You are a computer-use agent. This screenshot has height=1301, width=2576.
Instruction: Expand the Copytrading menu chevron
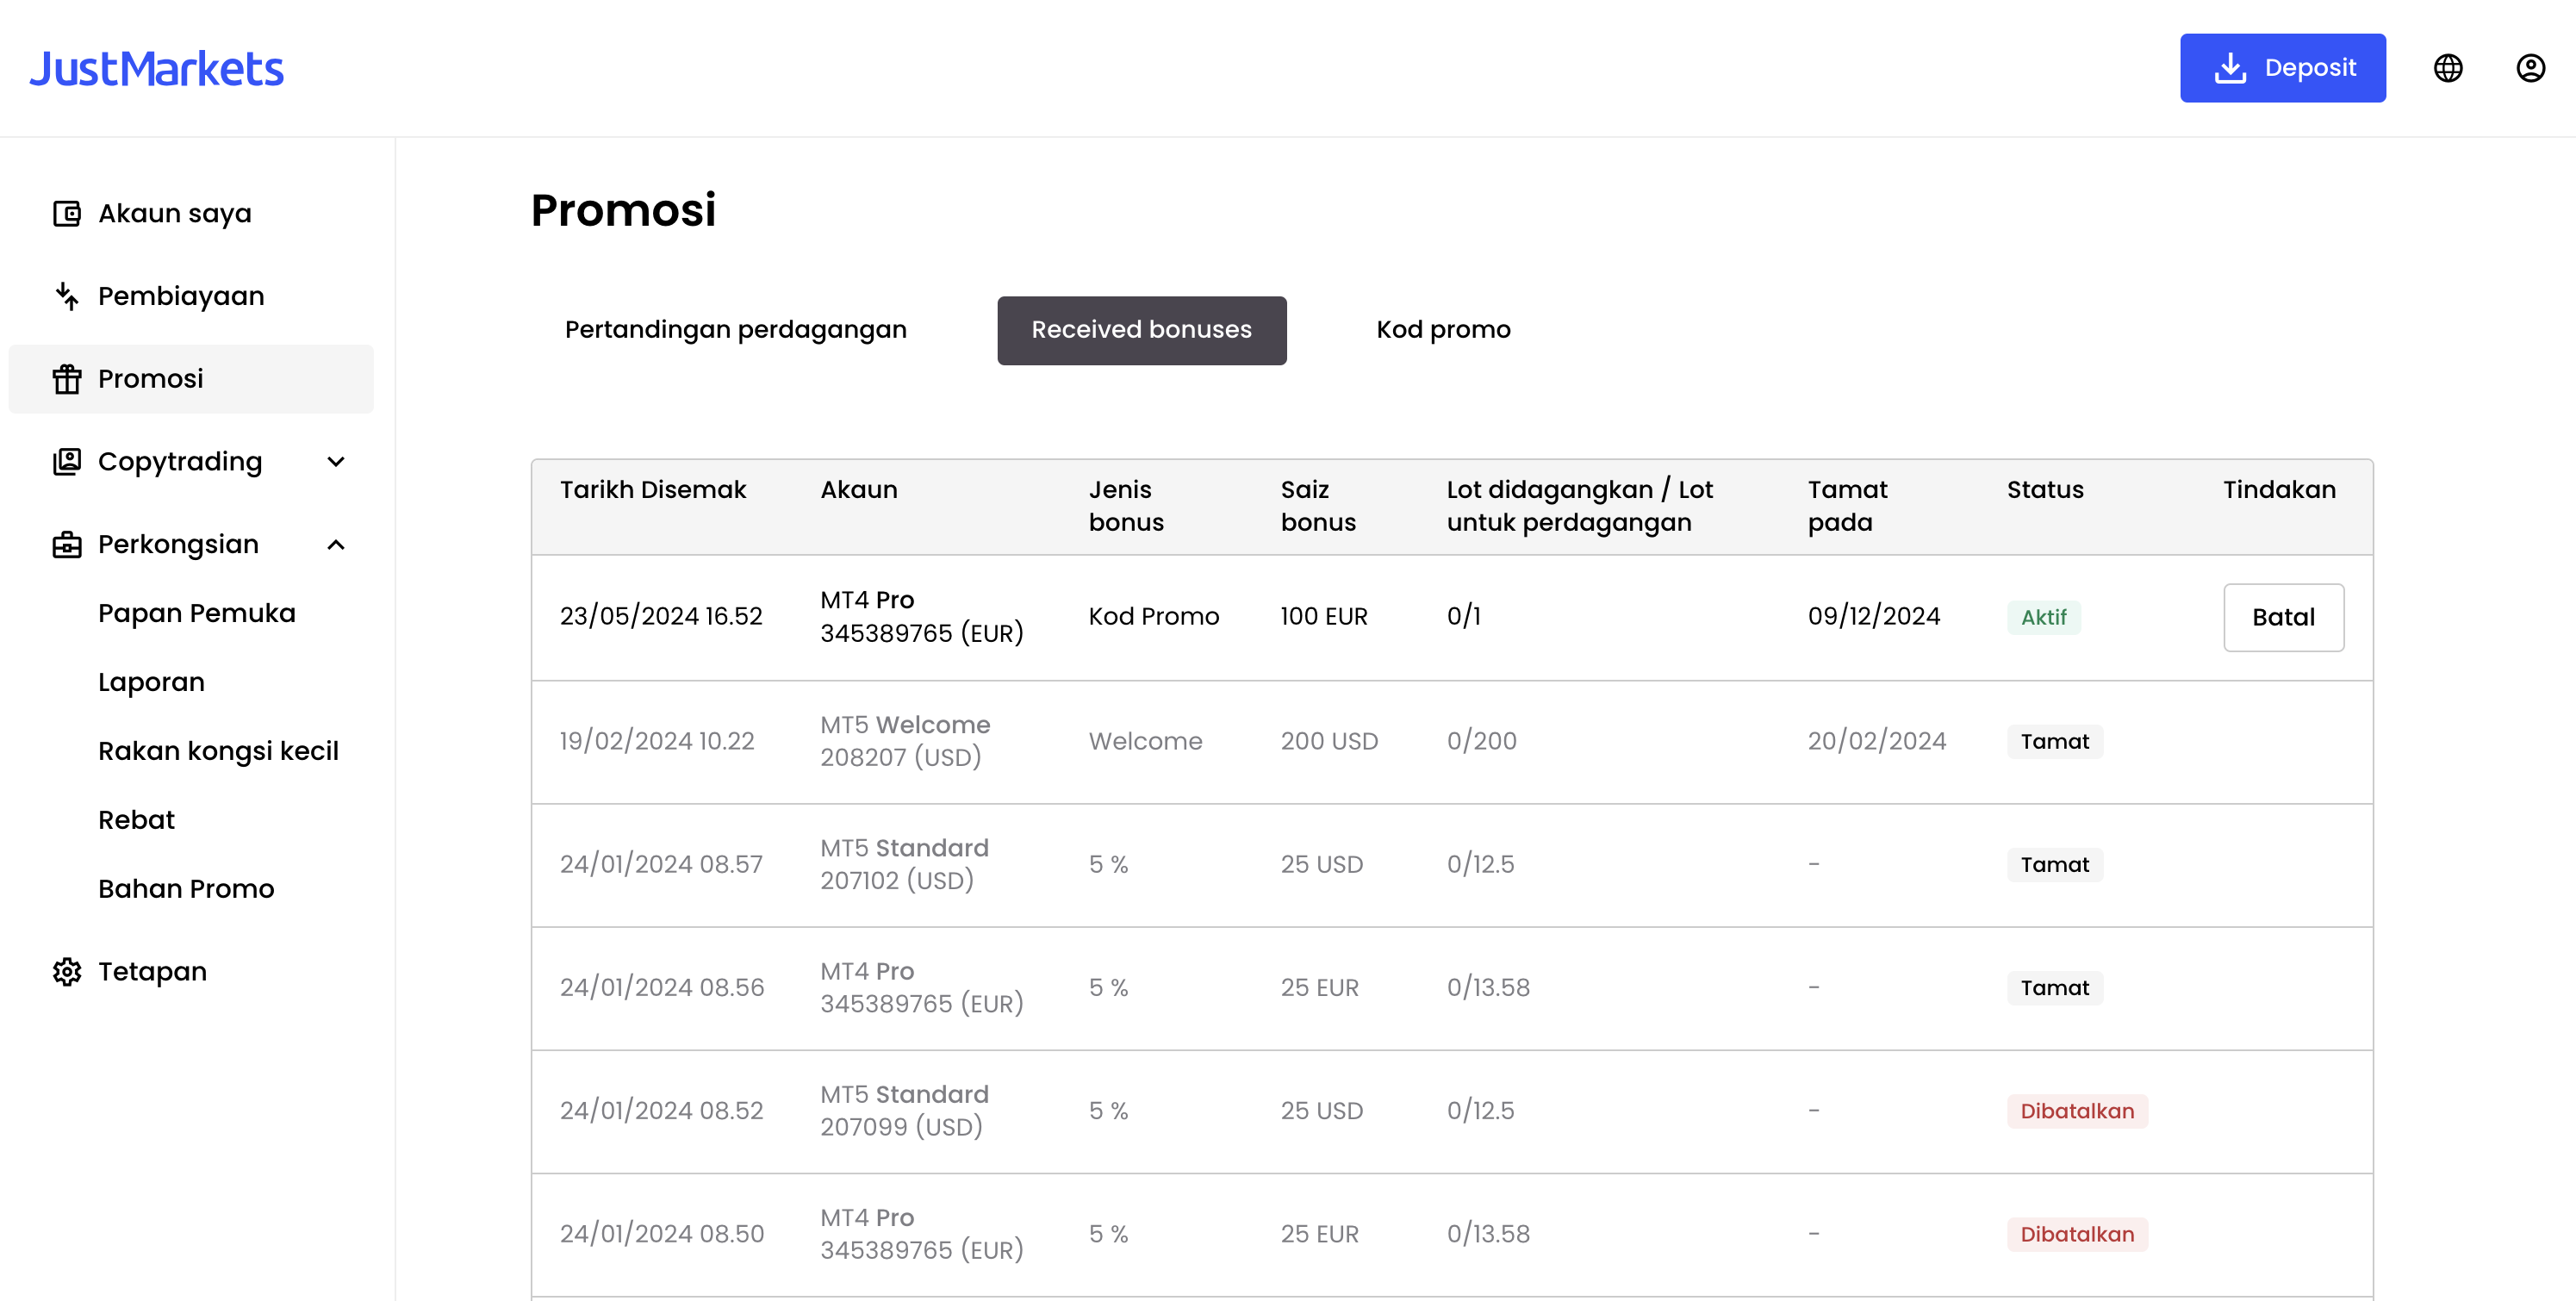336,462
